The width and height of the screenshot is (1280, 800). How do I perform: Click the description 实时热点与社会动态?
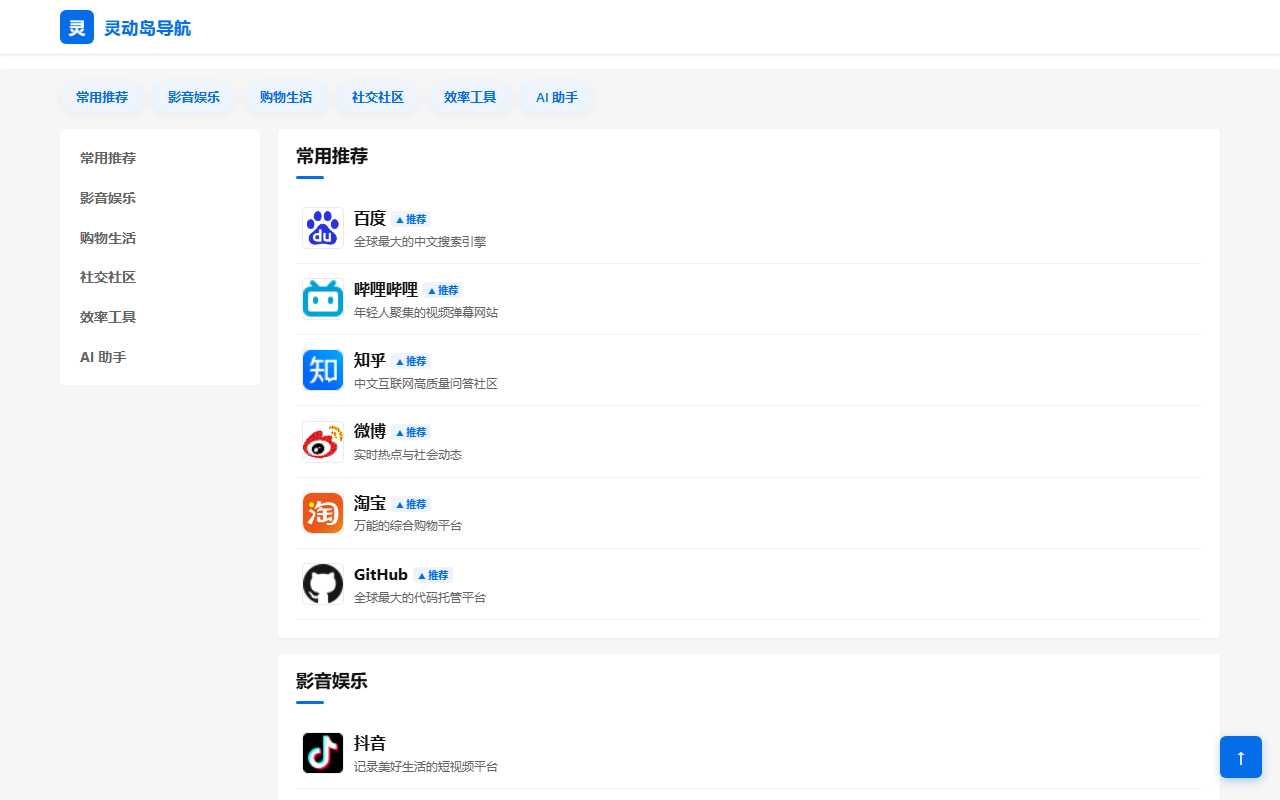coord(408,454)
